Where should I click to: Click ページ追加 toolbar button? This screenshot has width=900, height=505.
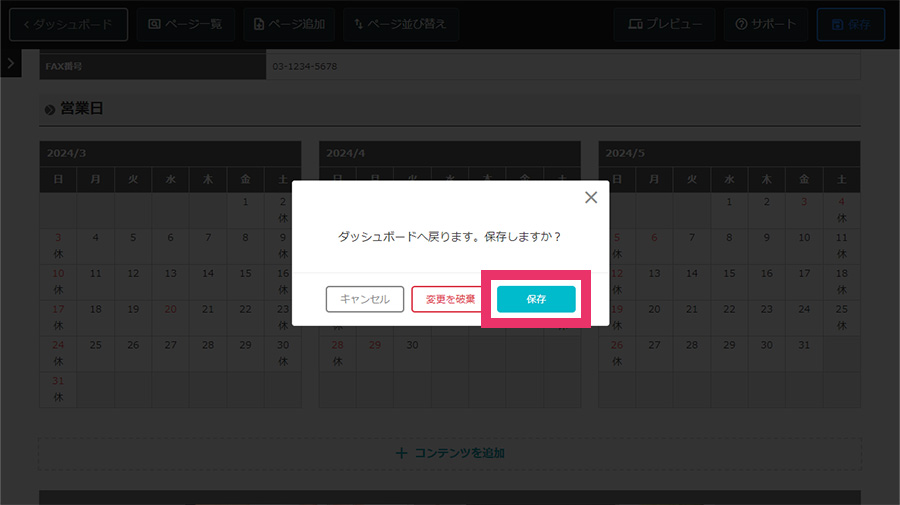point(289,24)
